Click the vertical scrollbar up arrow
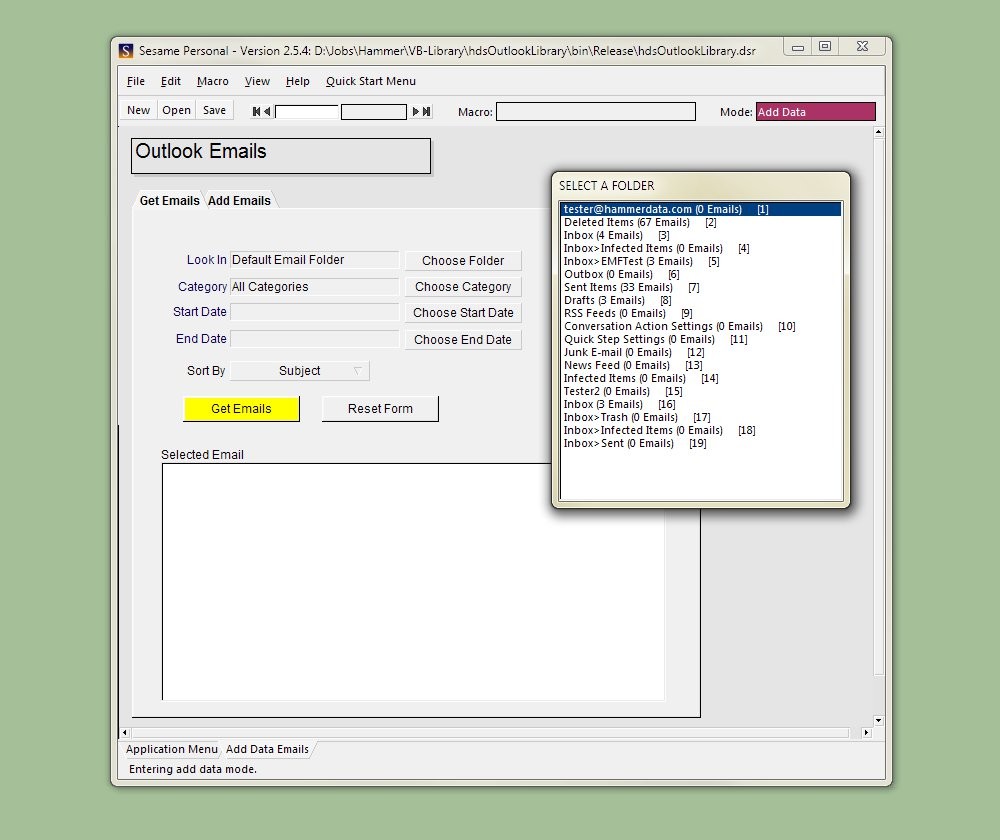The image size is (1000, 840). tap(878, 132)
